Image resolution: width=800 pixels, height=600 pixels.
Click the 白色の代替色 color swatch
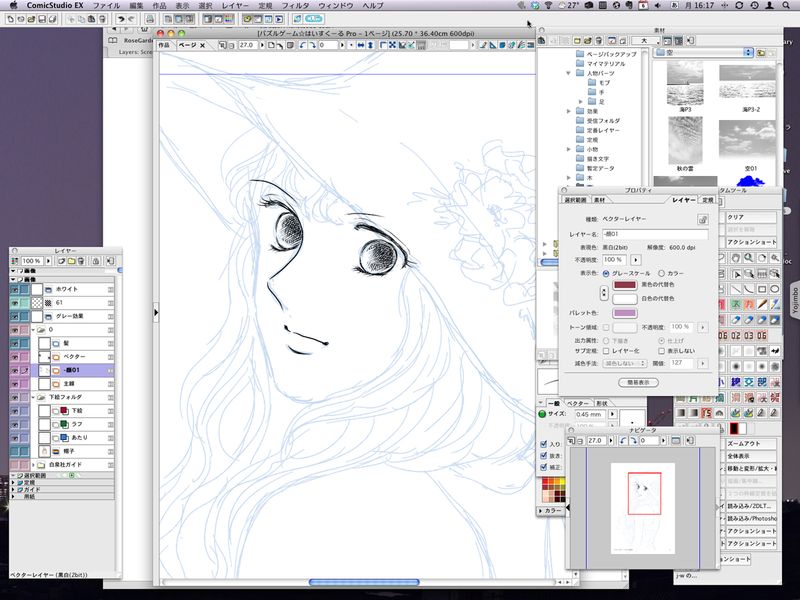(624, 298)
